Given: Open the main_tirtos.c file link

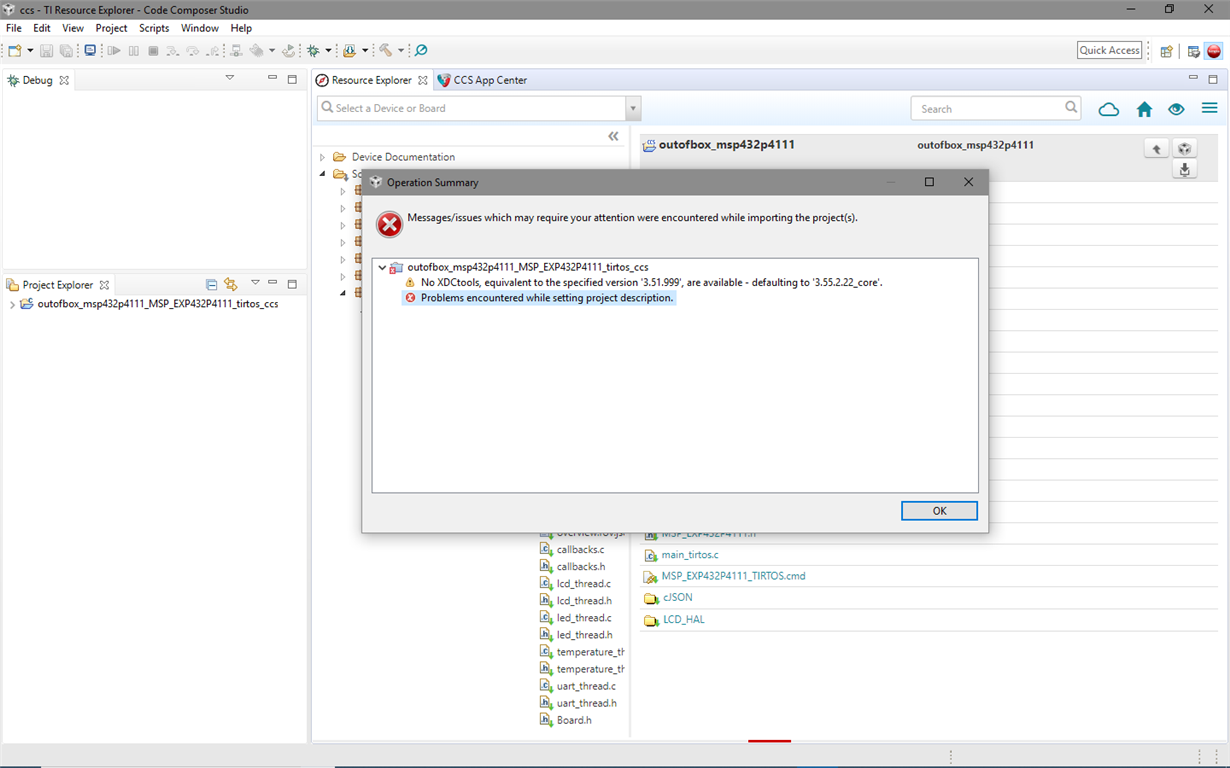Looking at the screenshot, I should (x=689, y=554).
